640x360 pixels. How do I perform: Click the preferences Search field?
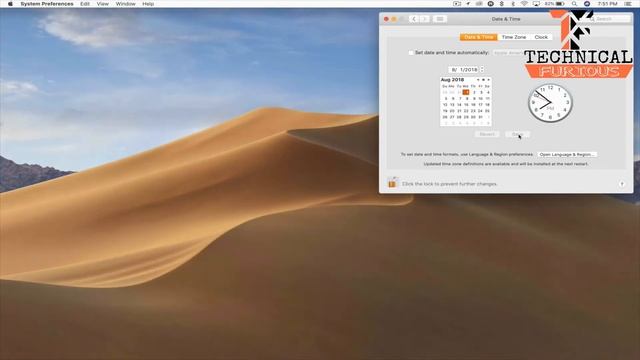[x=610, y=19]
